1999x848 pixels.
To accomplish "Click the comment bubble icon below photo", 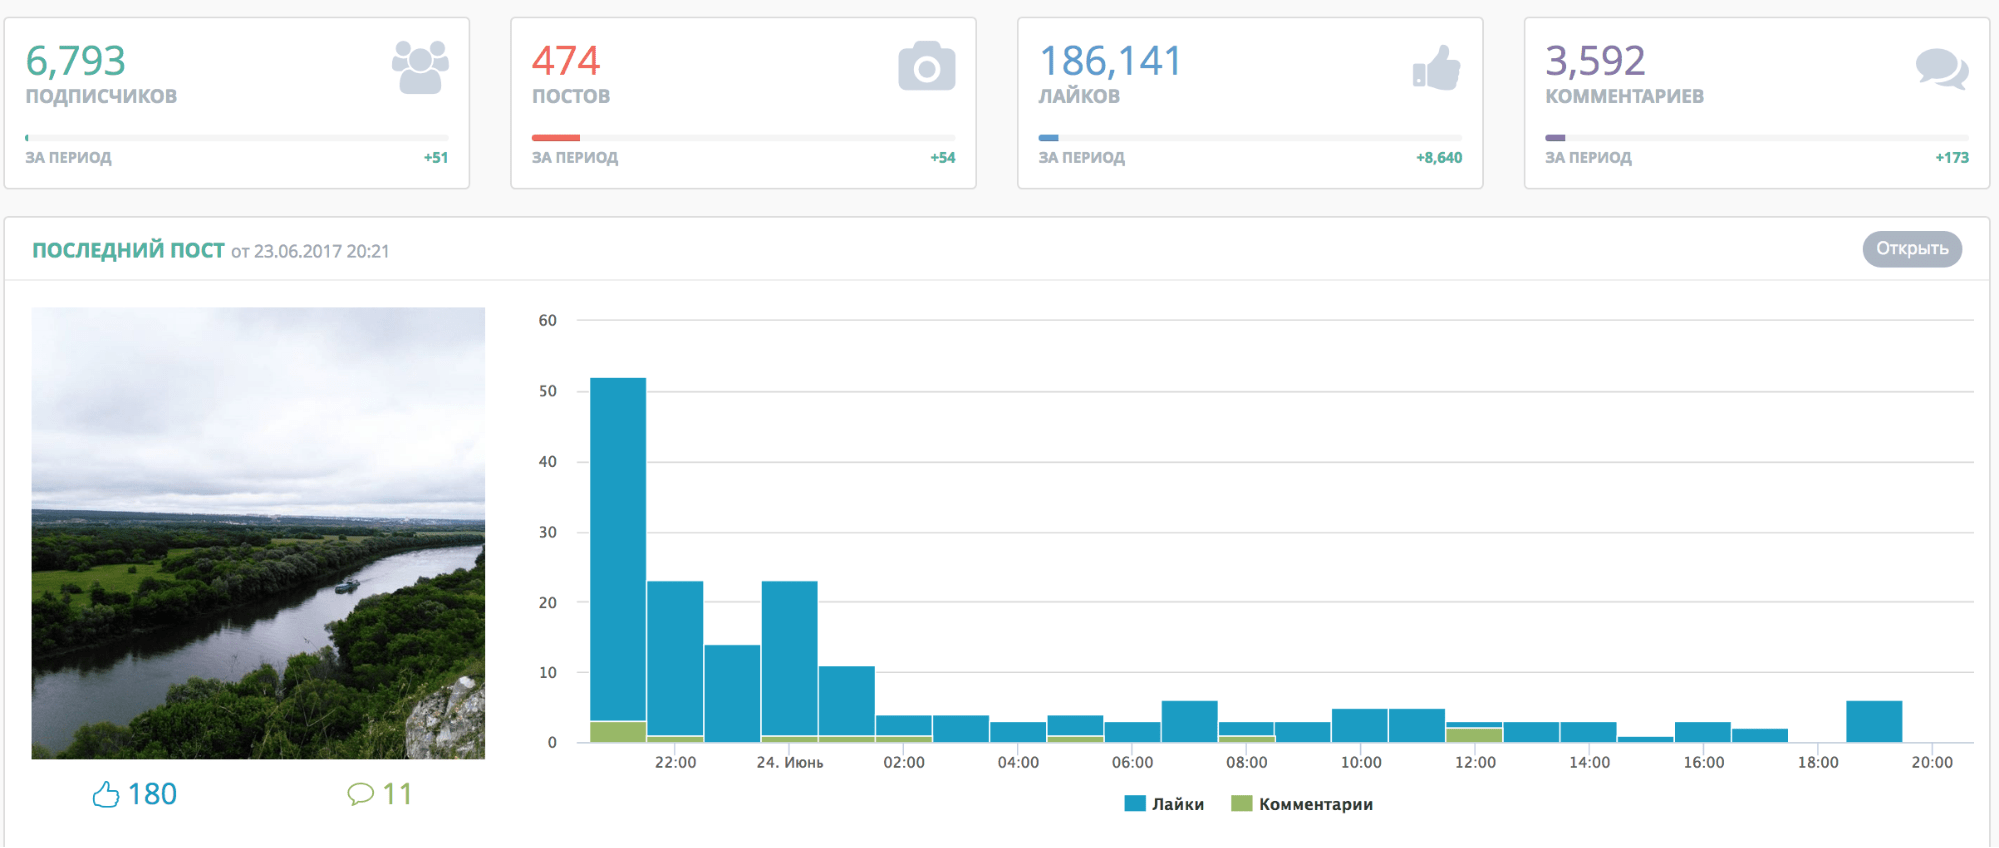I will (x=360, y=794).
